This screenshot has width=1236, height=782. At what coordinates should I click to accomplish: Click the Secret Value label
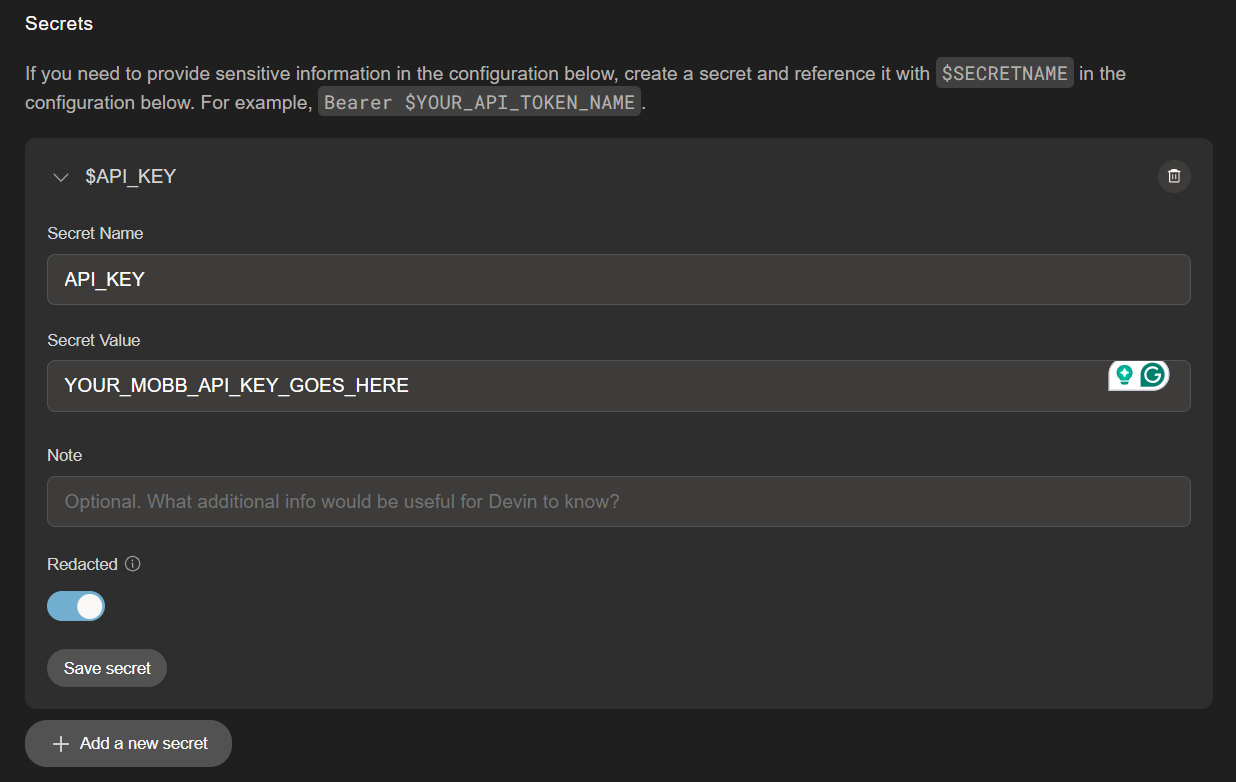[x=94, y=340]
